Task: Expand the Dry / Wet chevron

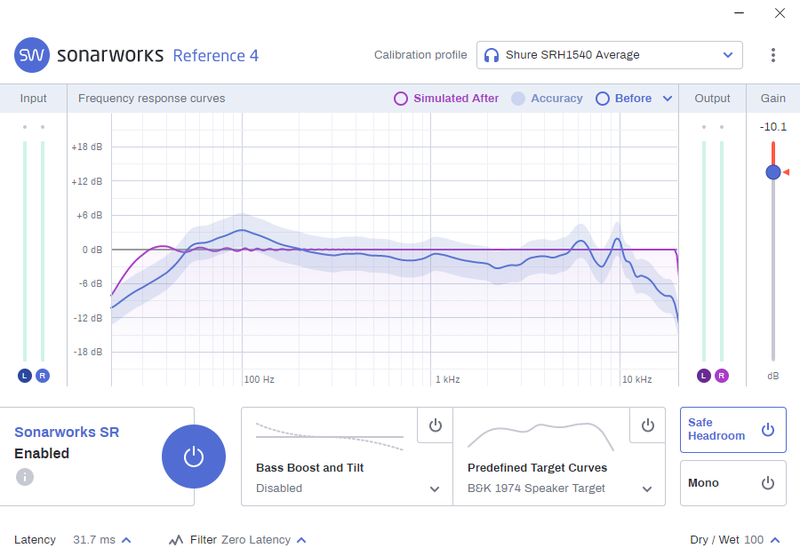Action: click(x=775, y=540)
